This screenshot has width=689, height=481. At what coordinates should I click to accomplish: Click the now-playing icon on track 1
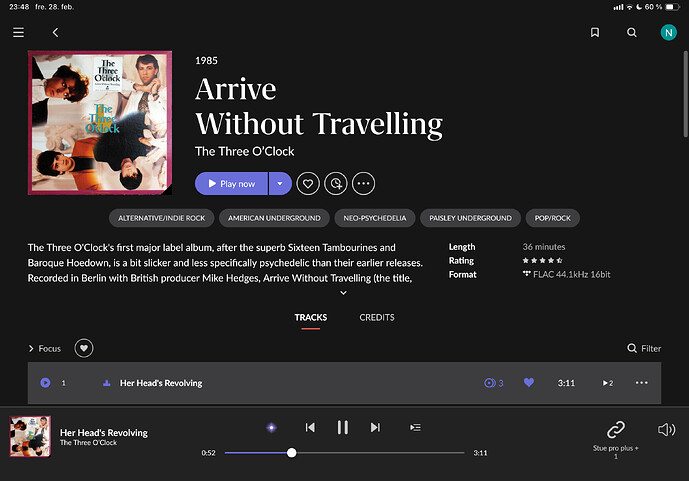pos(45,383)
